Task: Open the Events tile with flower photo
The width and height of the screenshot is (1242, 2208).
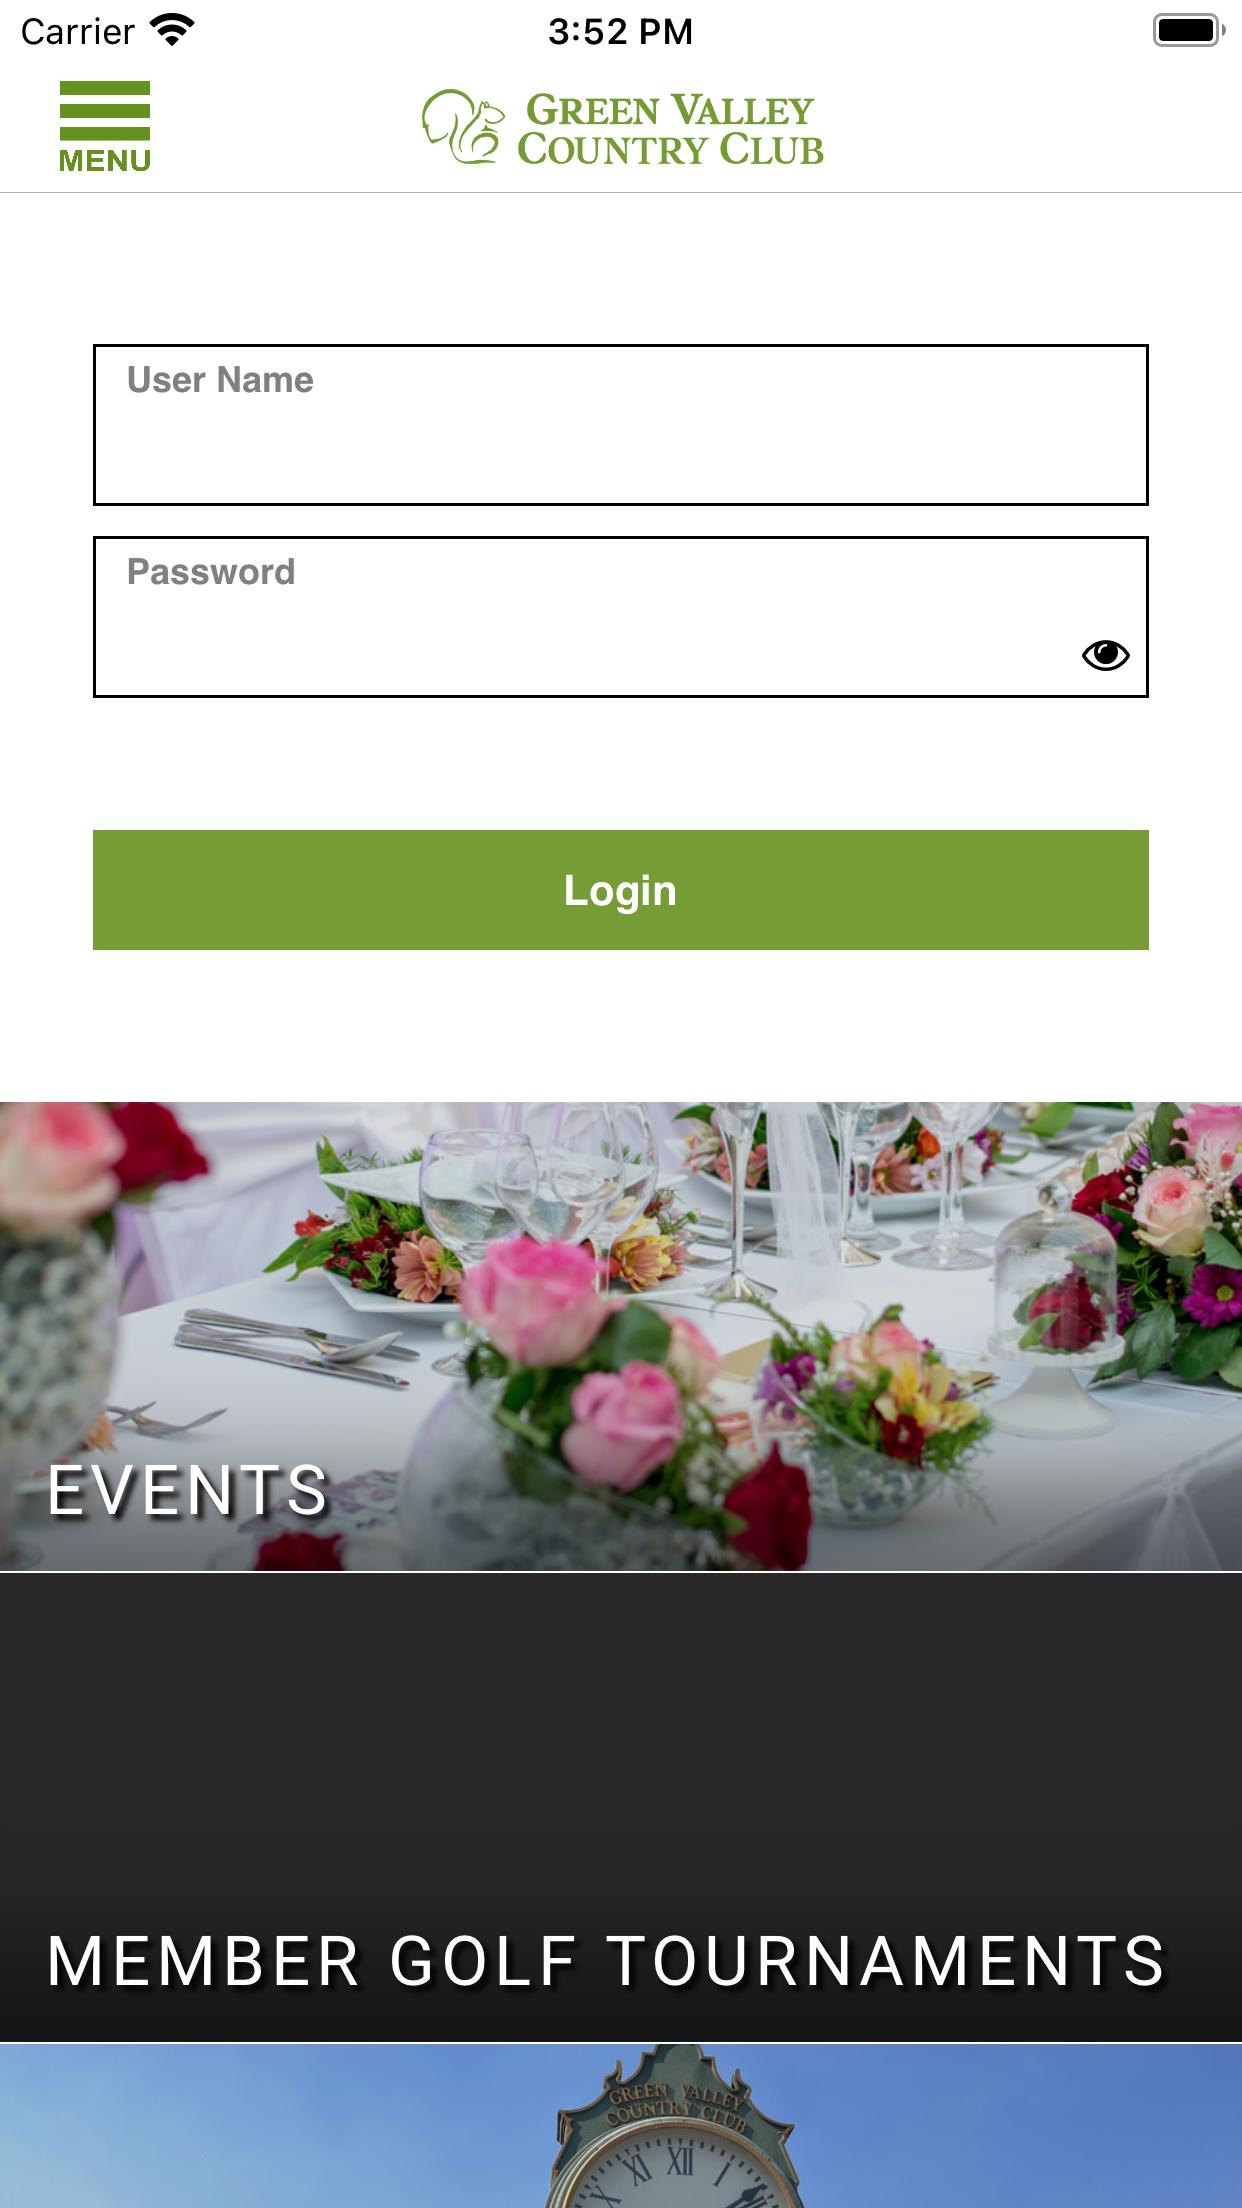Action: point(621,1336)
